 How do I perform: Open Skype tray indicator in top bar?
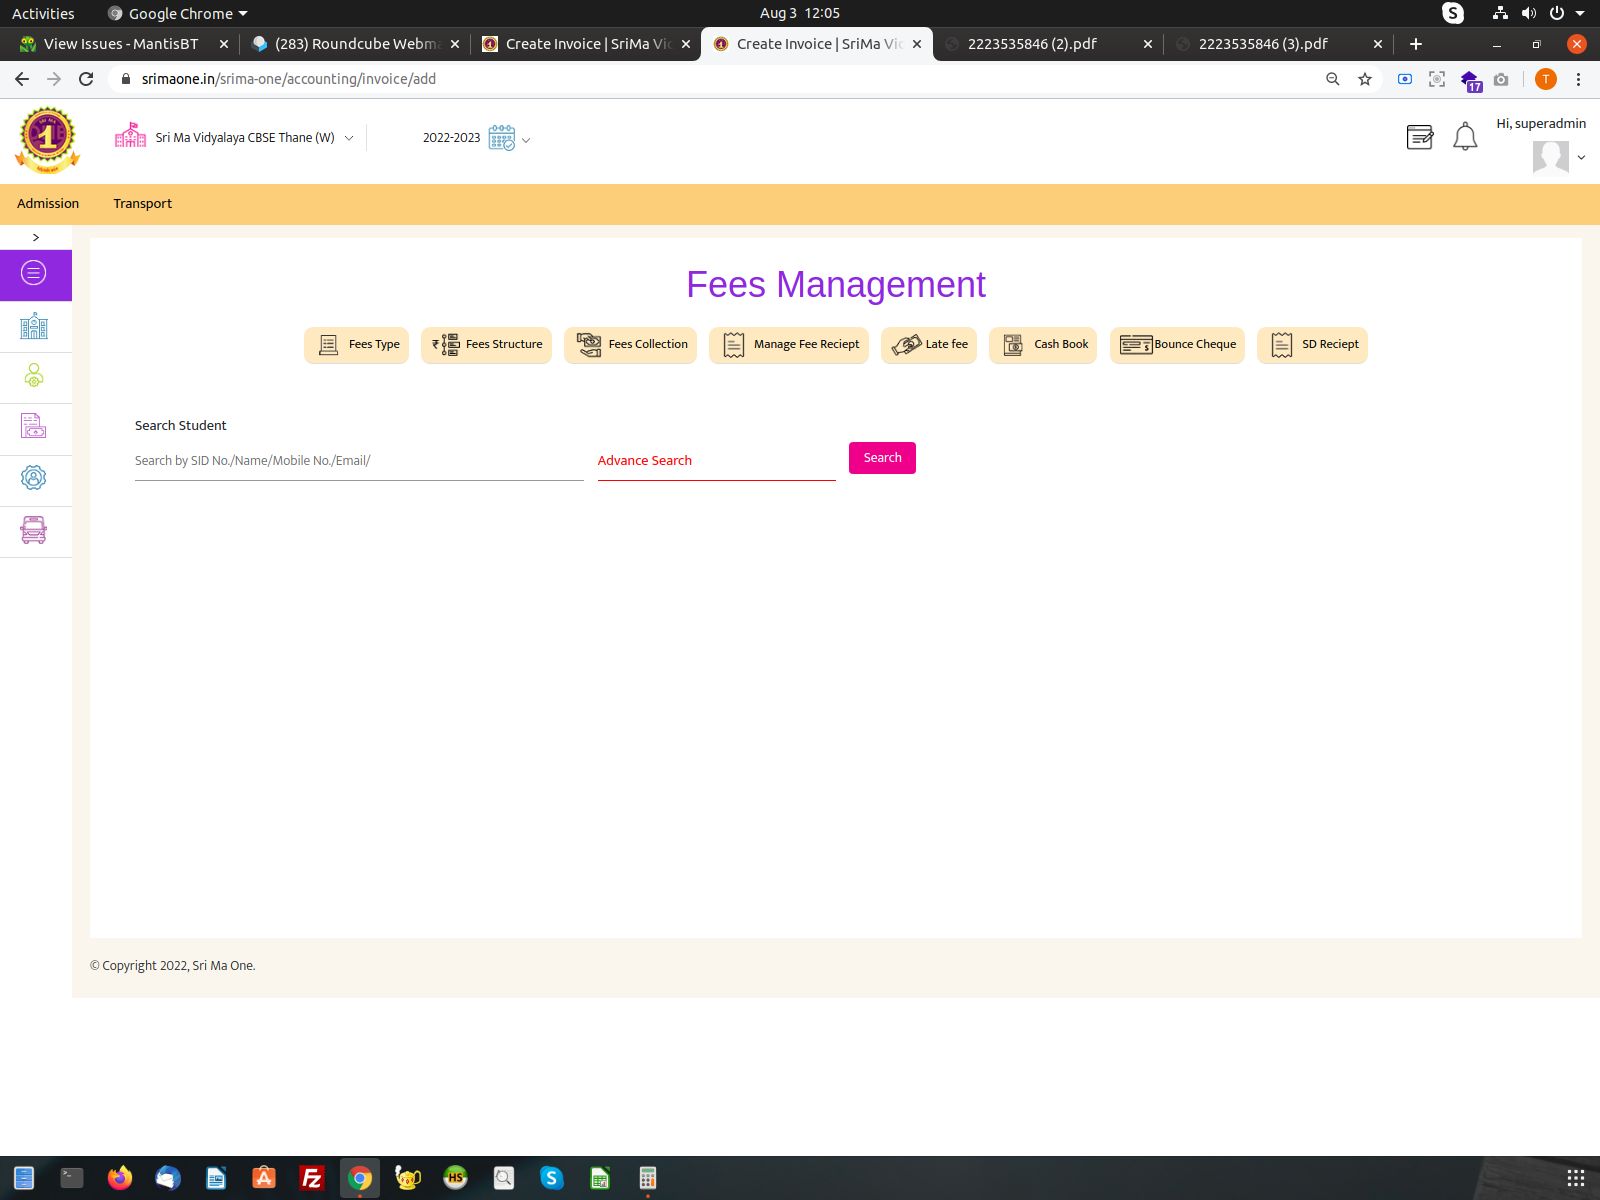1453,13
